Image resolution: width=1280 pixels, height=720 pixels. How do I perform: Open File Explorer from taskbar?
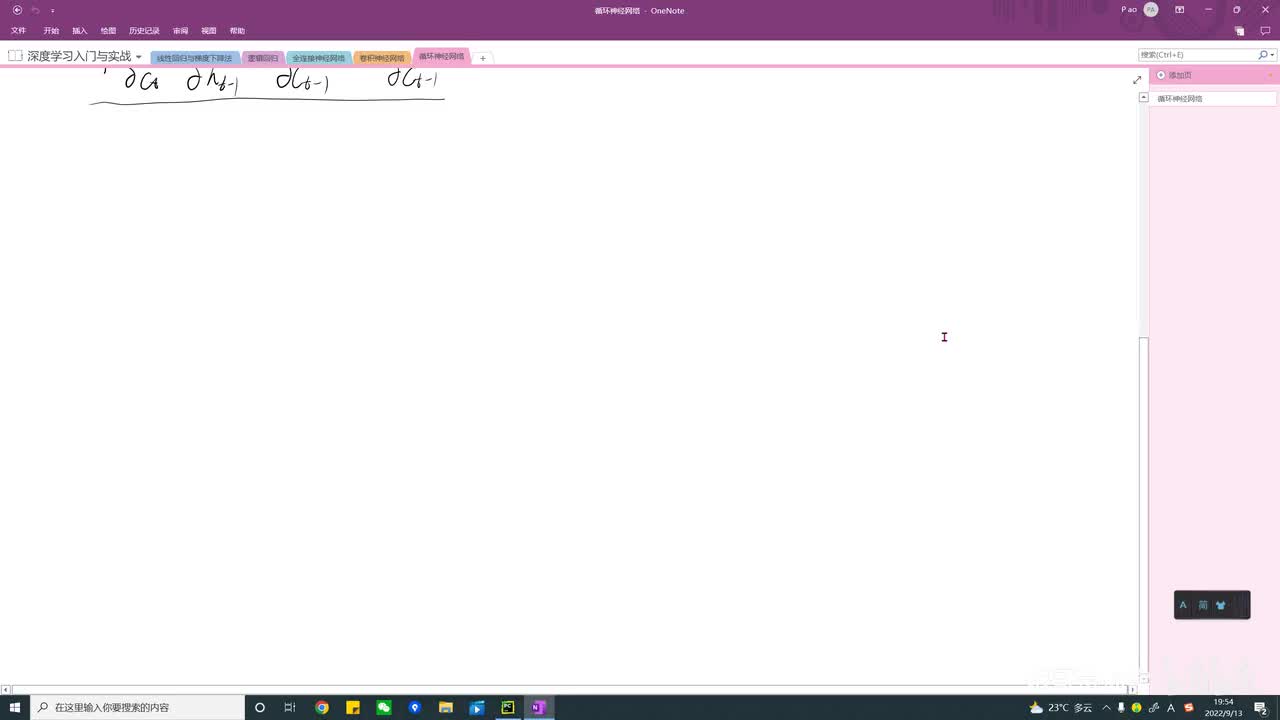tap(446, 707)
